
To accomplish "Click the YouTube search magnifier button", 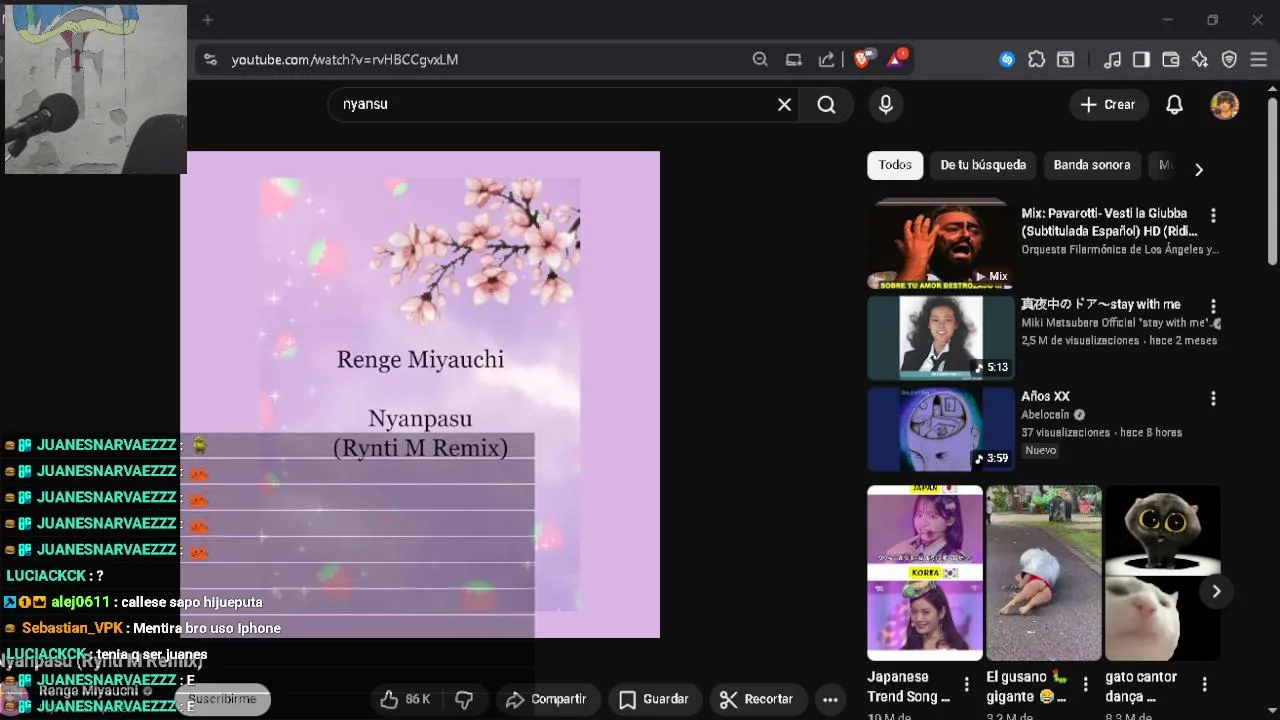I will (x=826, y=105).
